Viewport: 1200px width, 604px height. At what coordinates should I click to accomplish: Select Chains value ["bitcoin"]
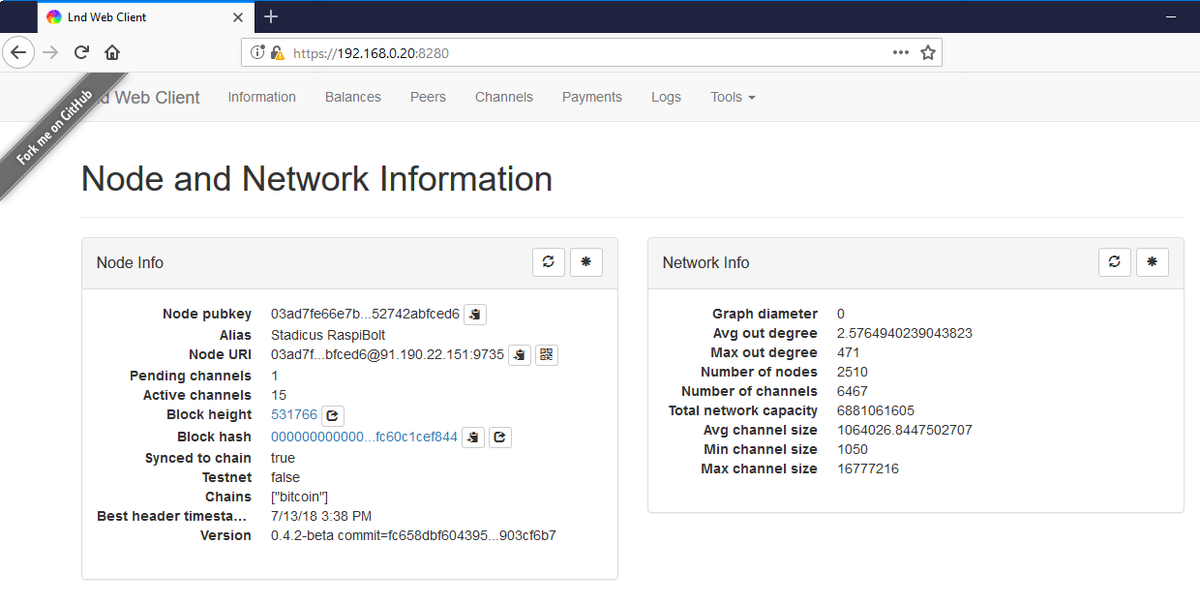300,497
